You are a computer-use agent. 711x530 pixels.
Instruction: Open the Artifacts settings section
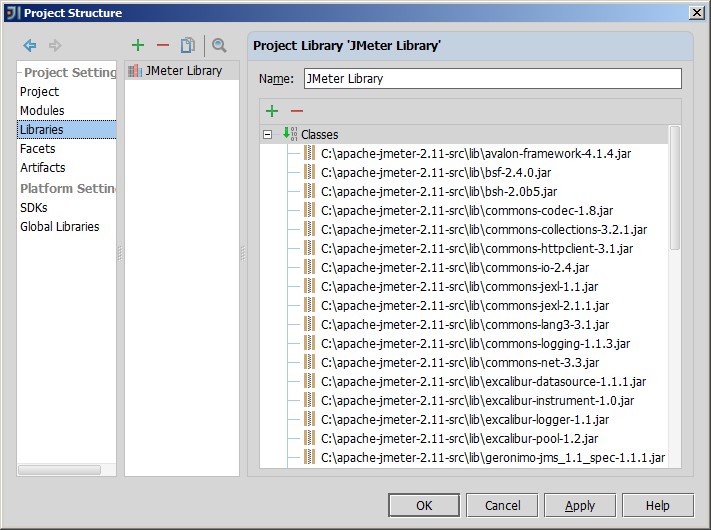tap(43, 168)
